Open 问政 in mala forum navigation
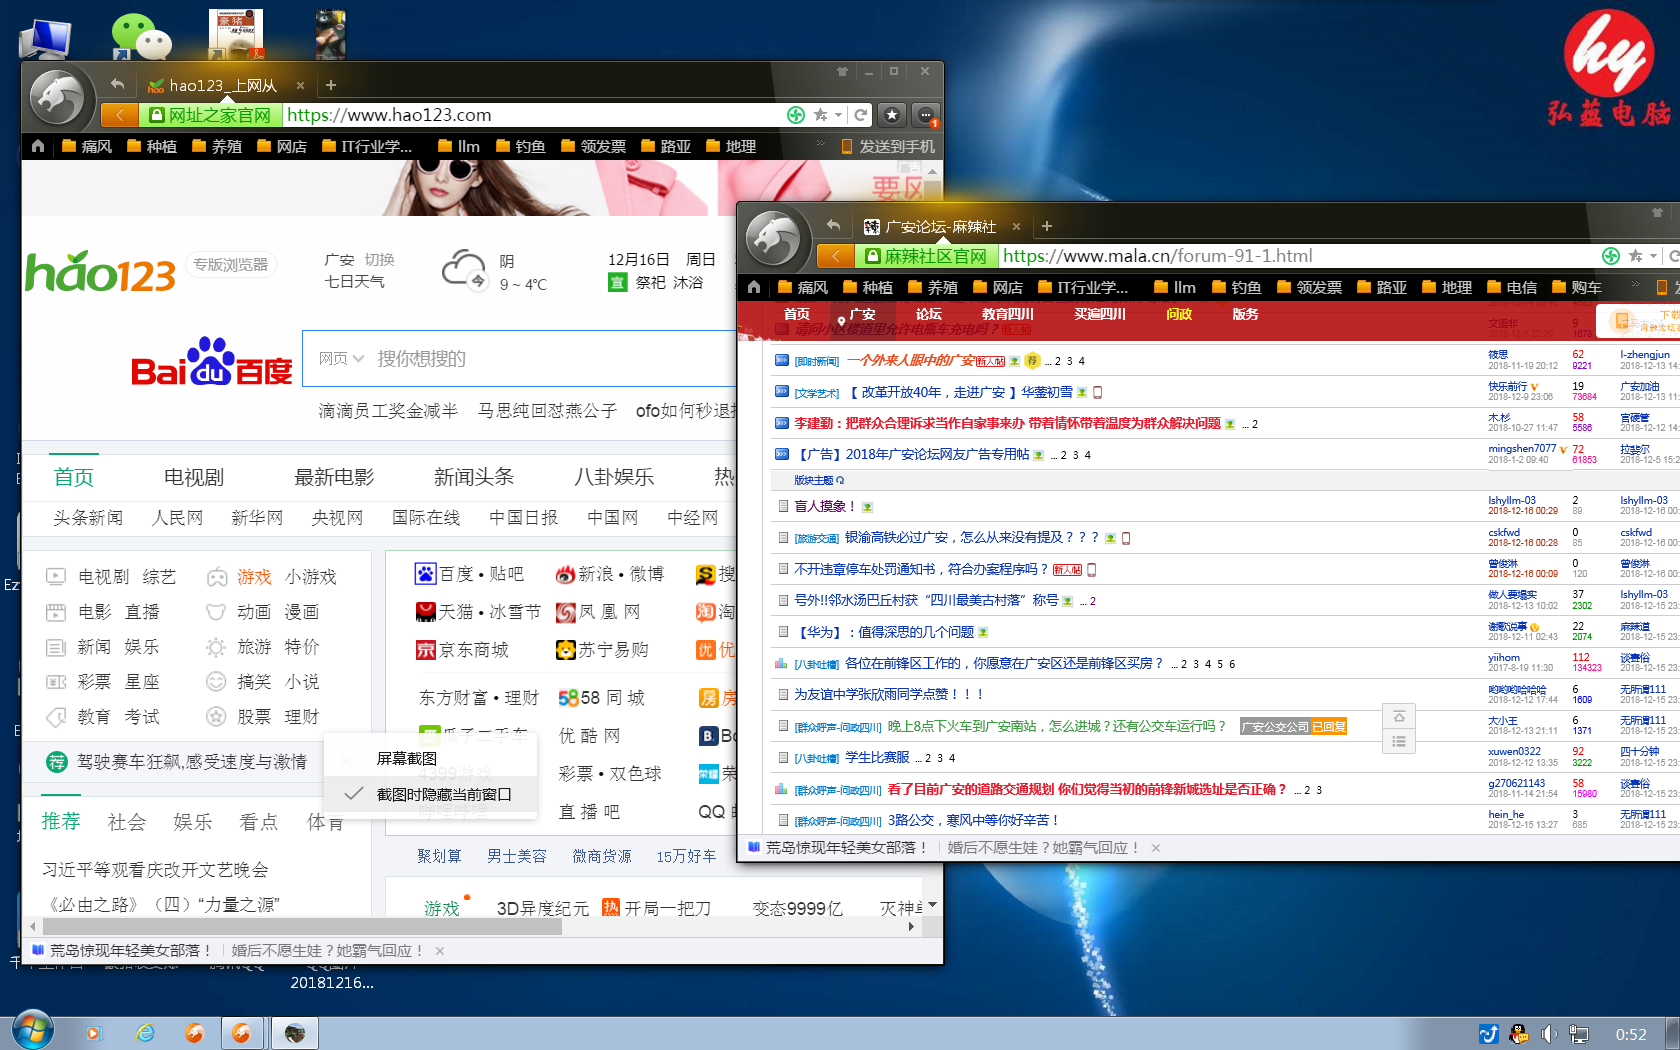This screenshot has height=1050, width=1680. coord(1179,314)
